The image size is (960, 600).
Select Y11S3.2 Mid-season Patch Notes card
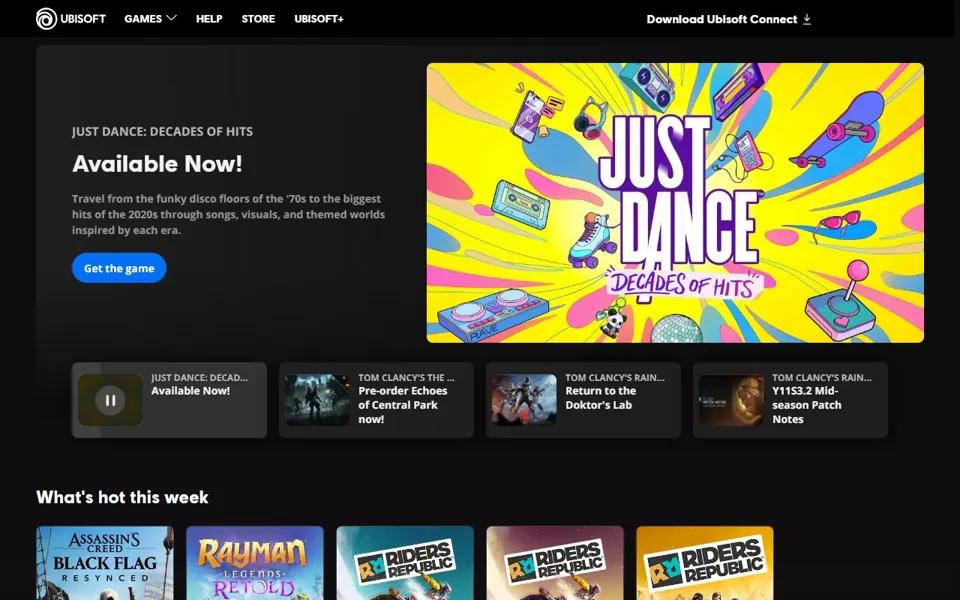[790, 400]
